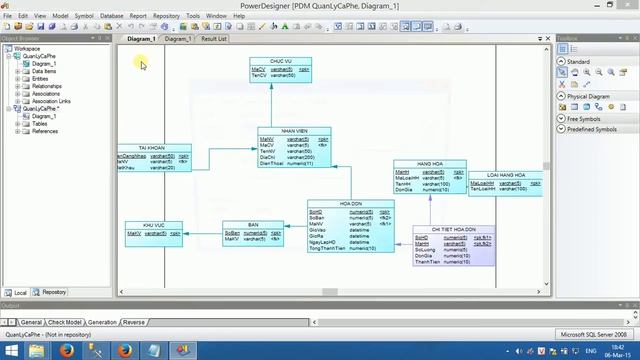Collapse the Physical Diagram toolbox section
This screenshot has width=640, height=360.
point(561,96)
